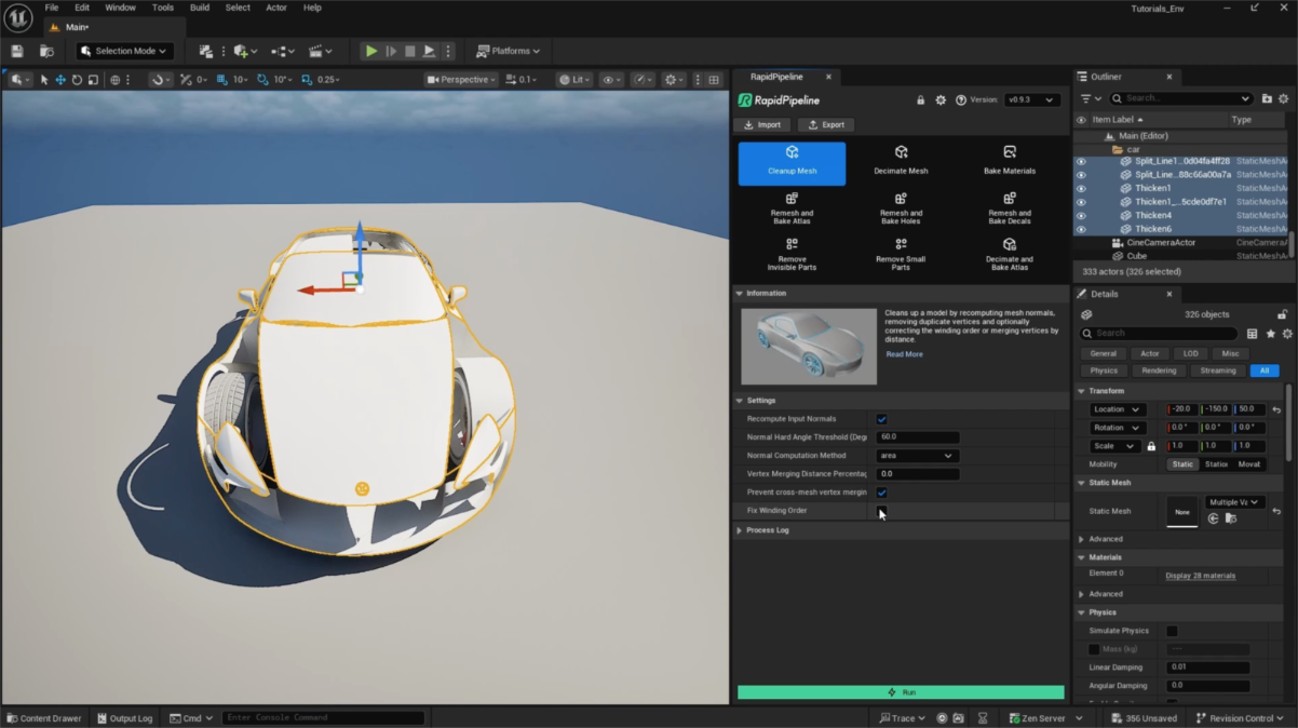Click the Export button
This screenshot has height=728, width=1298.
coord(826,125)
